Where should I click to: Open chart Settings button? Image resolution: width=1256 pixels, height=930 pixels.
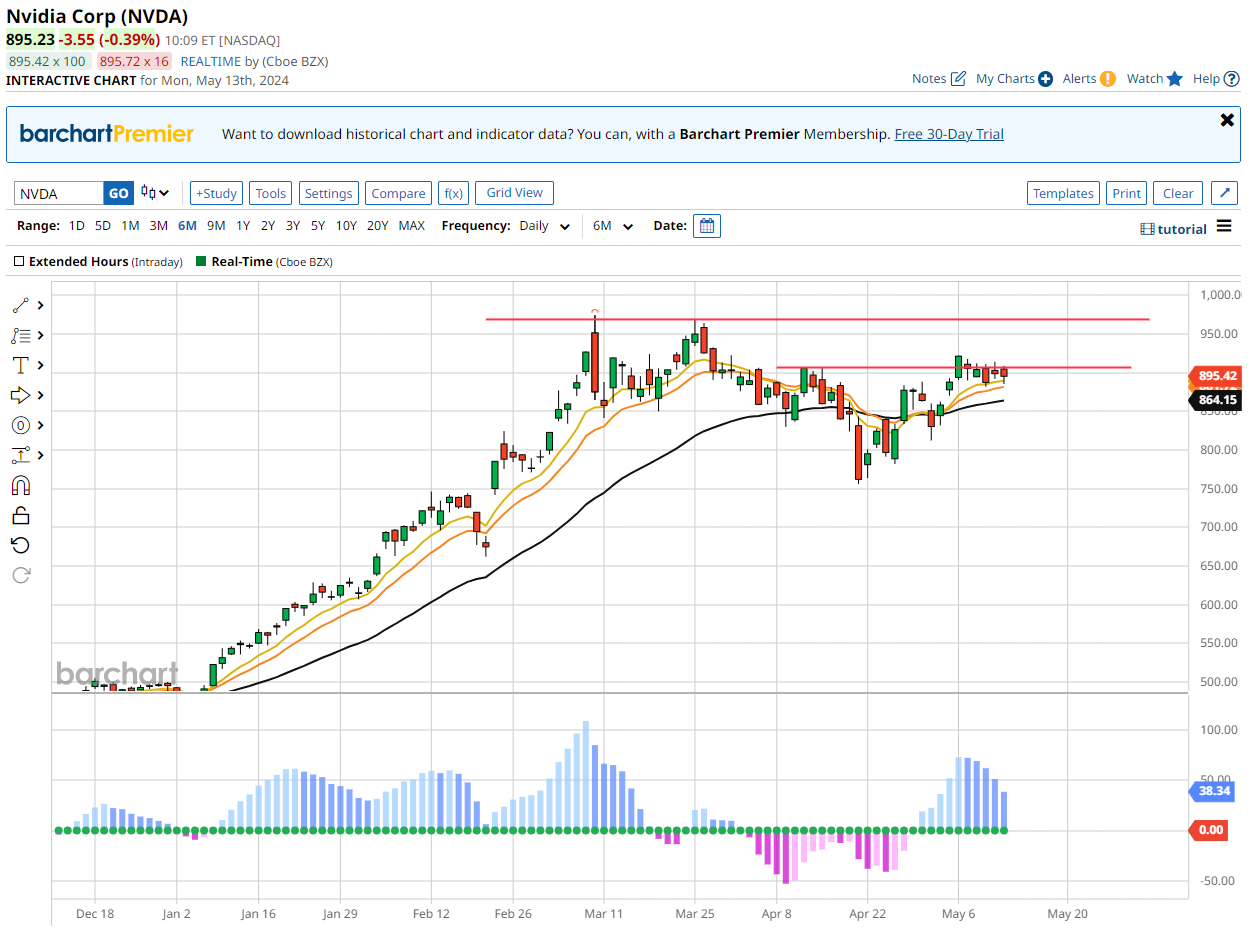[328, 193]
